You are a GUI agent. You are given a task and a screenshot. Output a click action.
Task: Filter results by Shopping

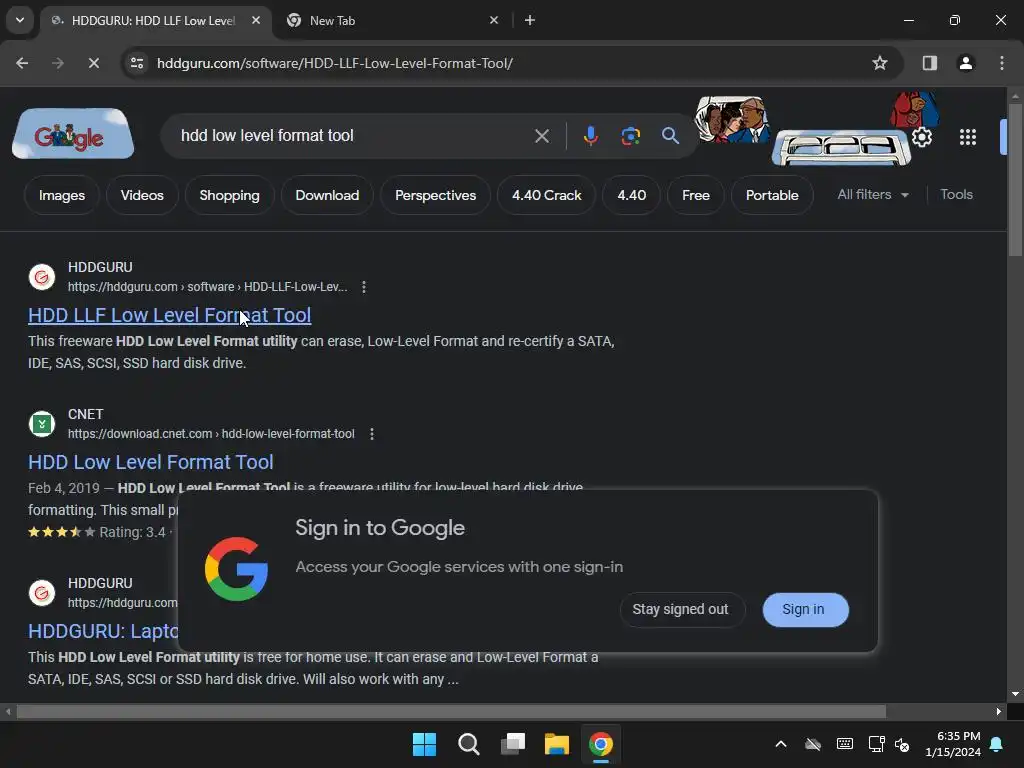tap(229, 195)
